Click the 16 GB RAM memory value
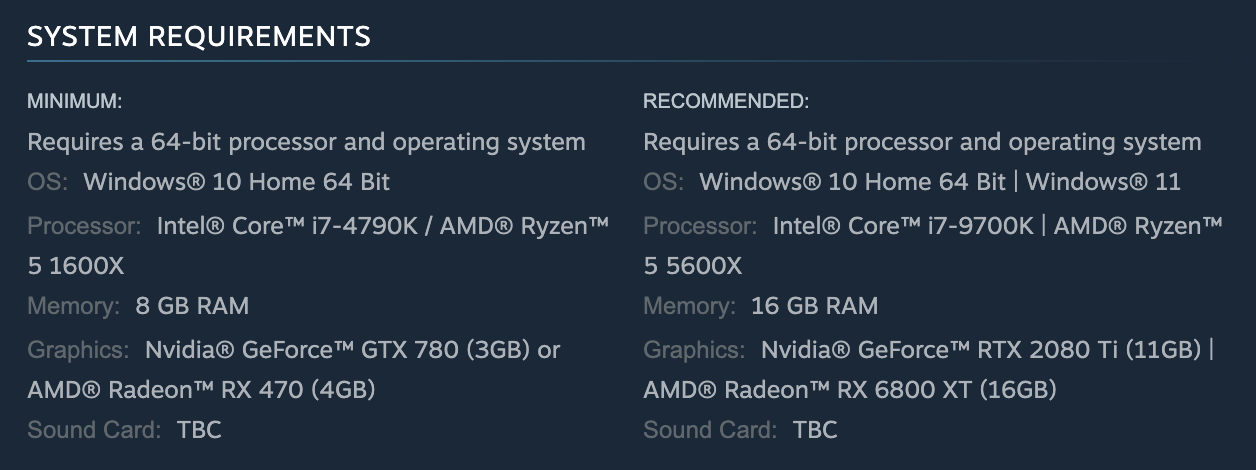1256x470 pixels. pyautogui.click(x=814, y=306)
